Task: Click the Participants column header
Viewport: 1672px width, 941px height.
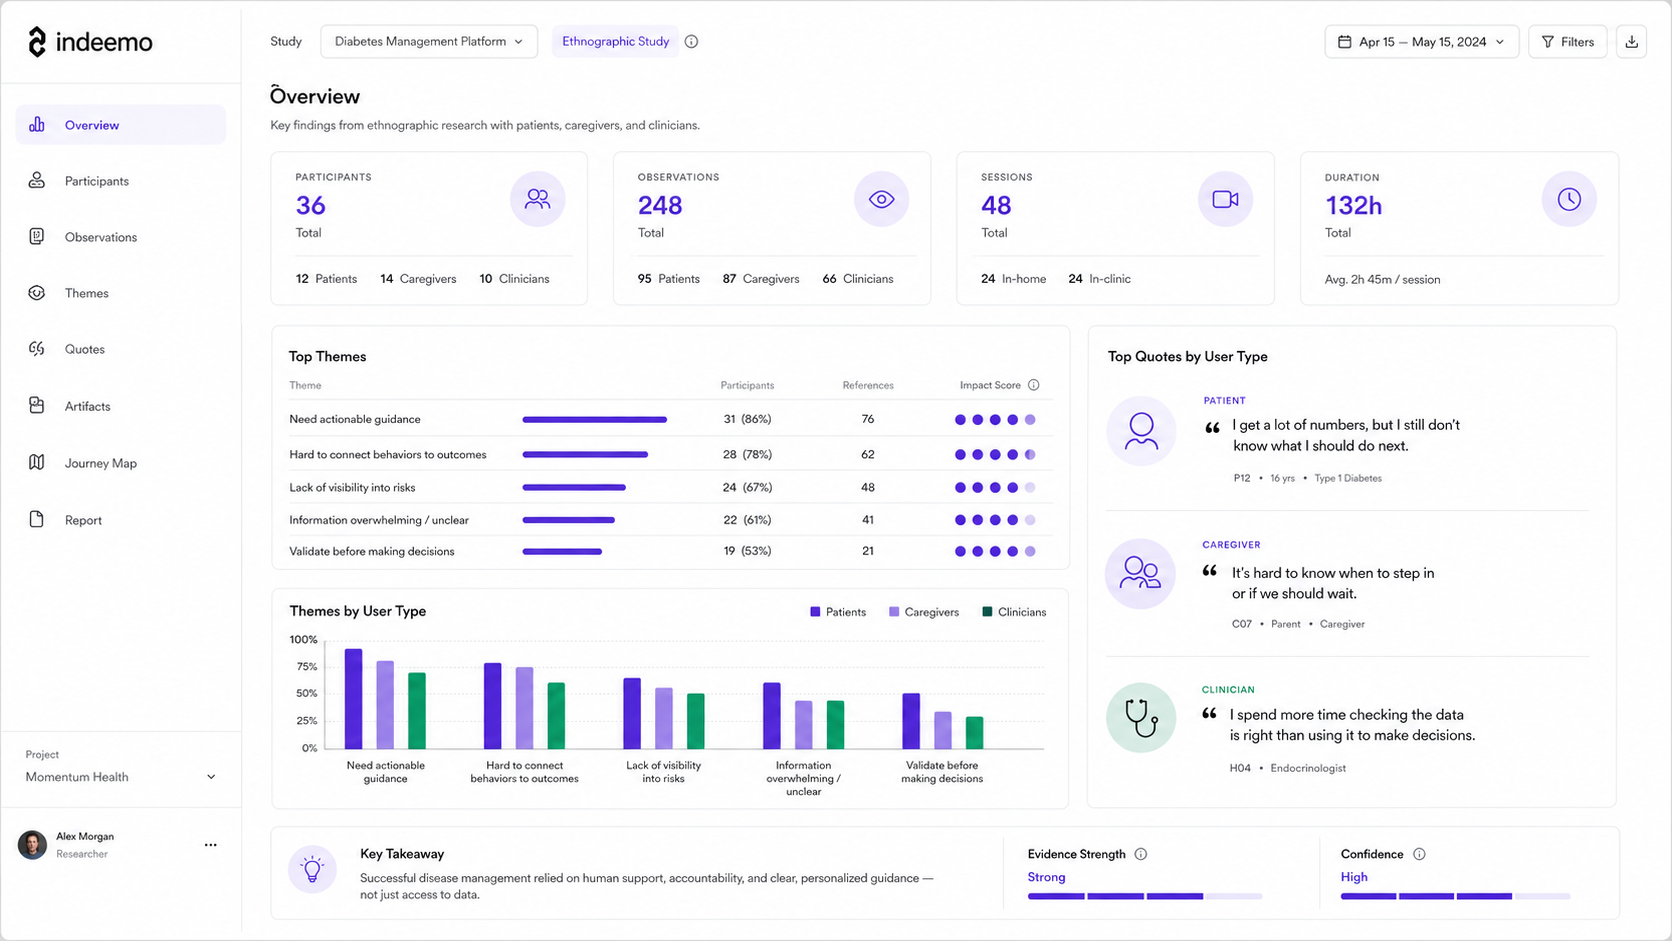Action: point(747,385)
